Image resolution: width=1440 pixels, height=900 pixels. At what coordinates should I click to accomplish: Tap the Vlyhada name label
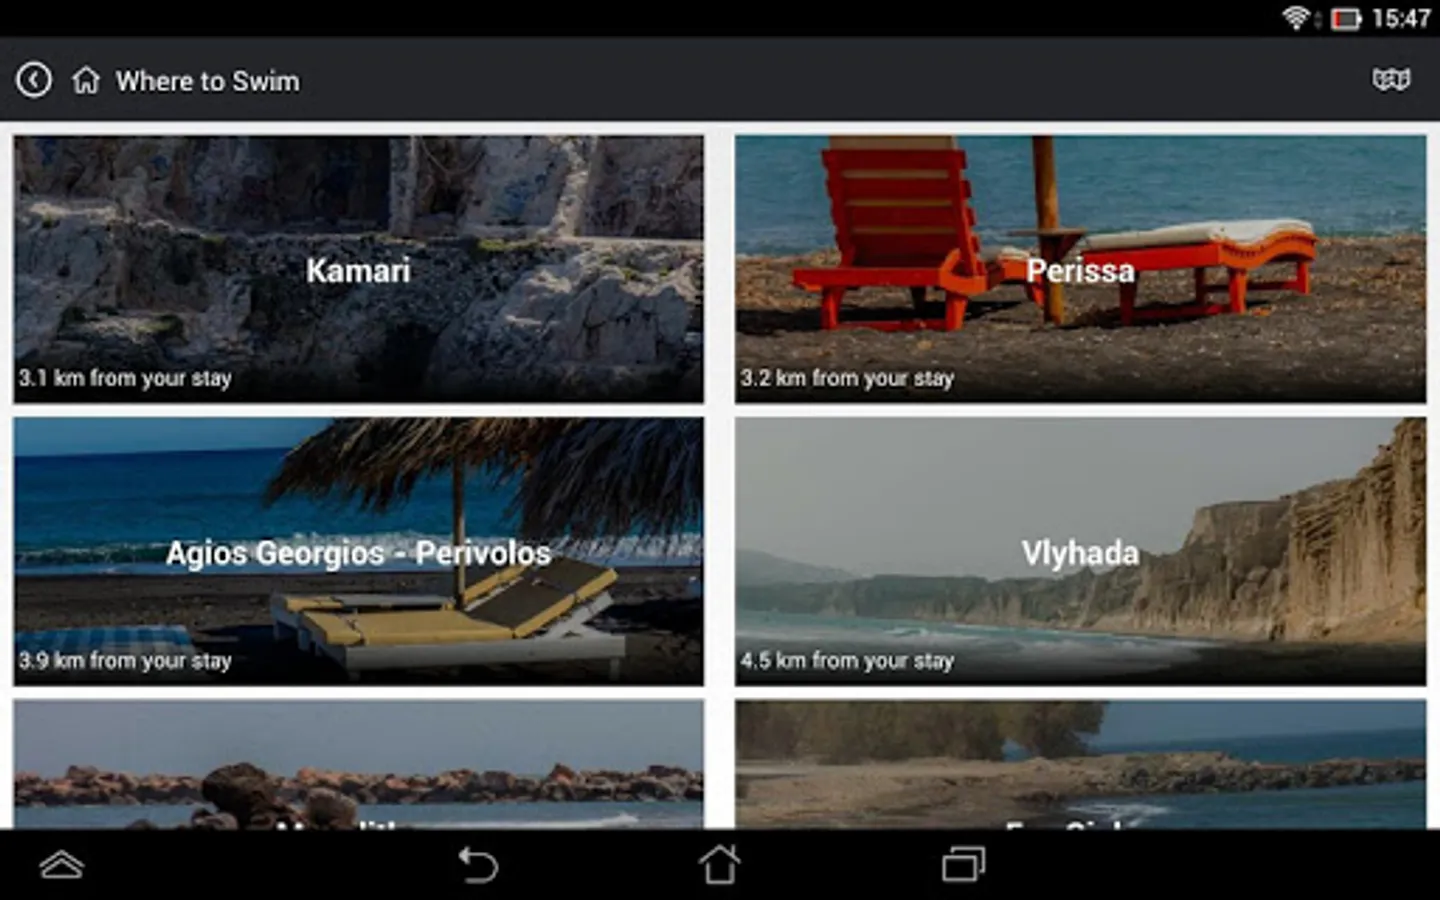click(x=1081, y=553)
